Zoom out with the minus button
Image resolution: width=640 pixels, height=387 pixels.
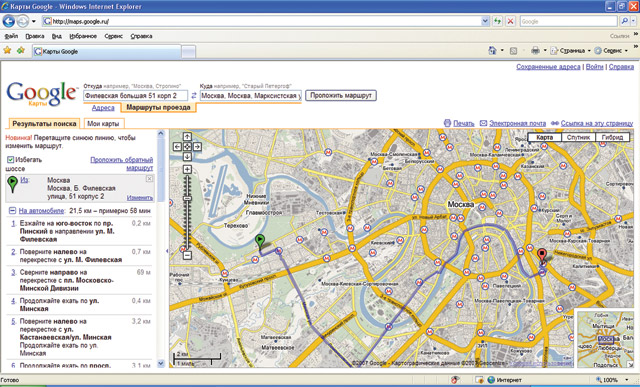coord(187,256)
